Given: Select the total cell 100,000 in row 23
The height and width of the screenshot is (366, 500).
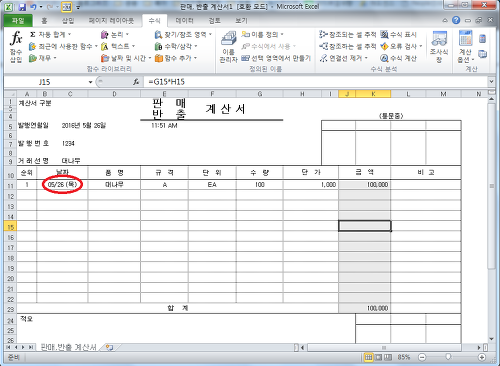Looking at the screenshot, I should click(364, 308).
